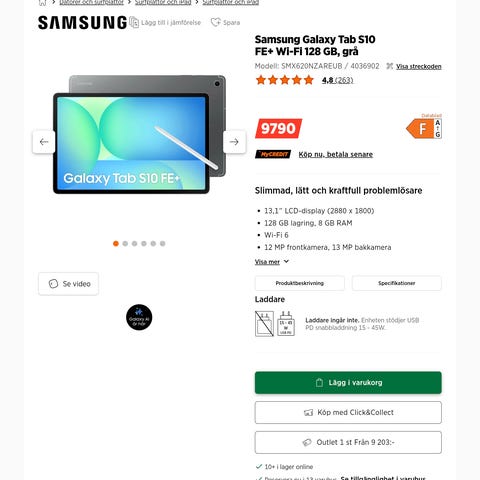Show previous product image with left arrow

44,142
